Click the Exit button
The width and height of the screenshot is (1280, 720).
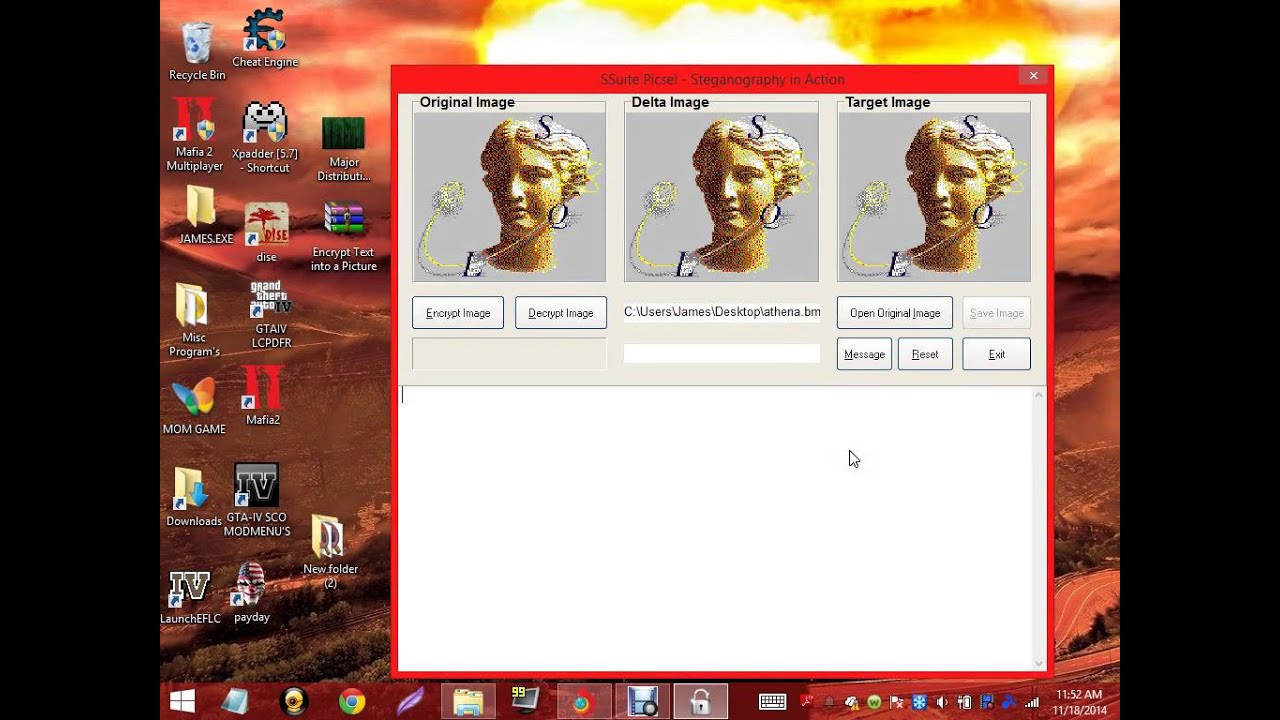[x=996, y=354]
